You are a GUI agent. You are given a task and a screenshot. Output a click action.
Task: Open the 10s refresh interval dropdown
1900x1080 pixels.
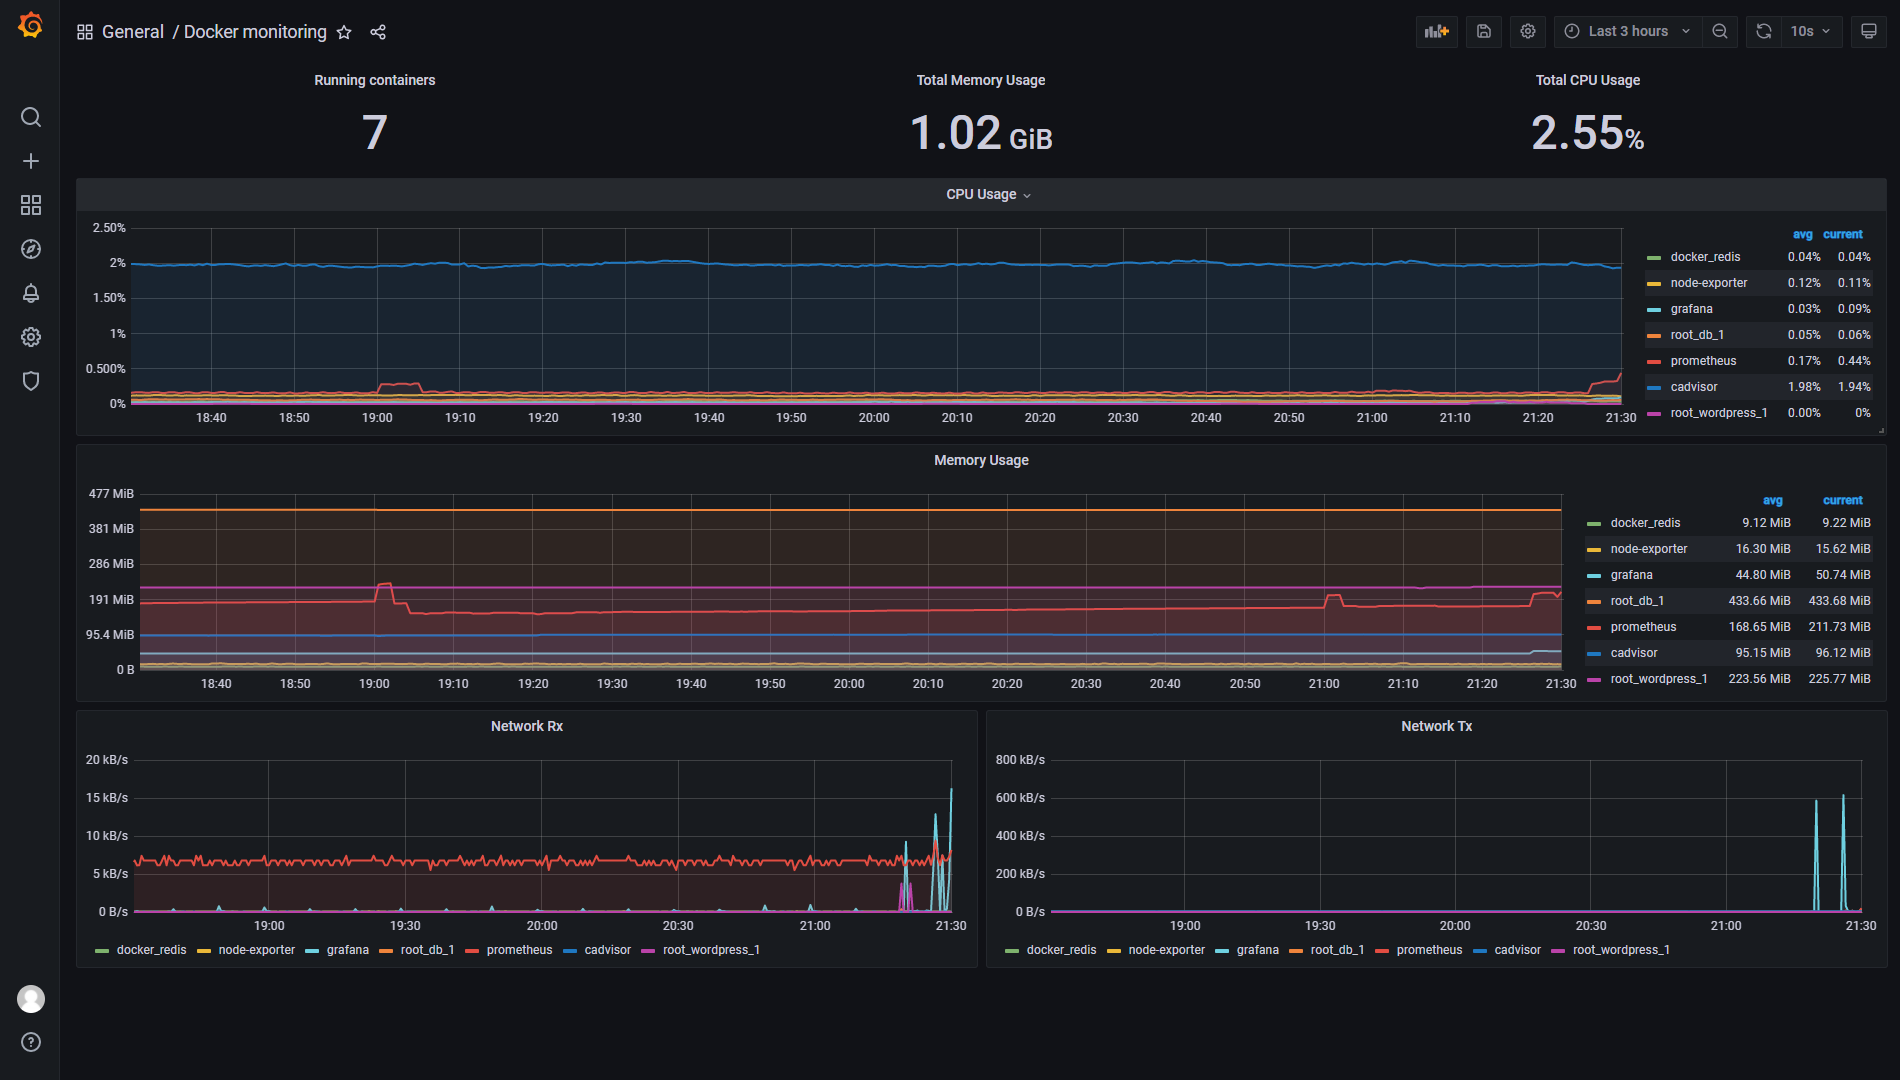(1811, 31)
